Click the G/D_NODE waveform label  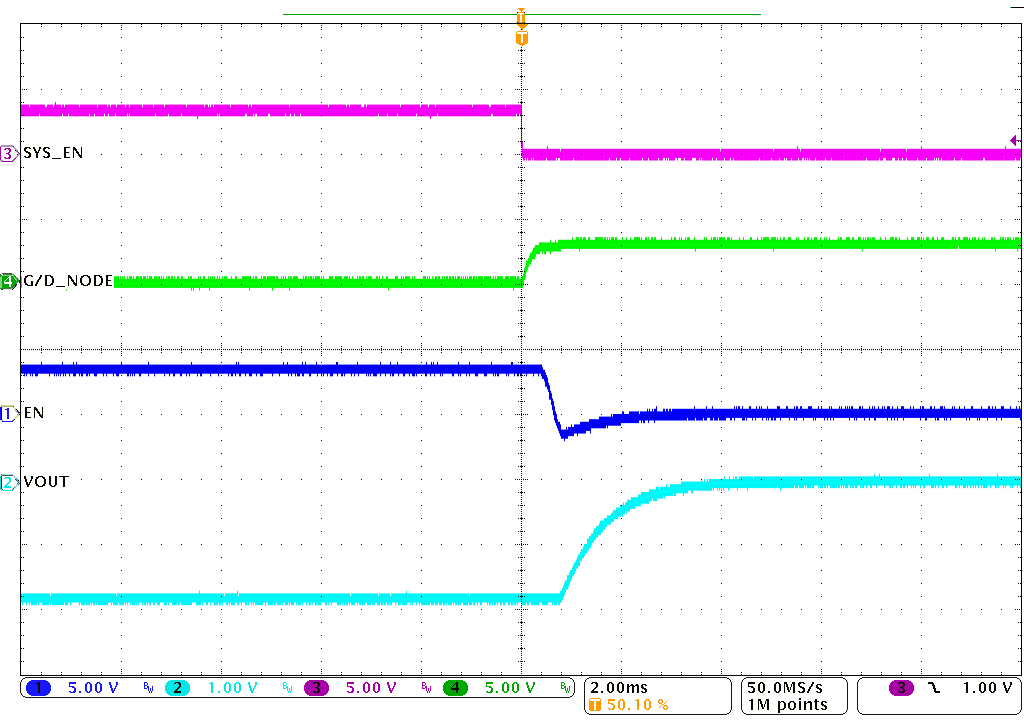click(67, 282)
